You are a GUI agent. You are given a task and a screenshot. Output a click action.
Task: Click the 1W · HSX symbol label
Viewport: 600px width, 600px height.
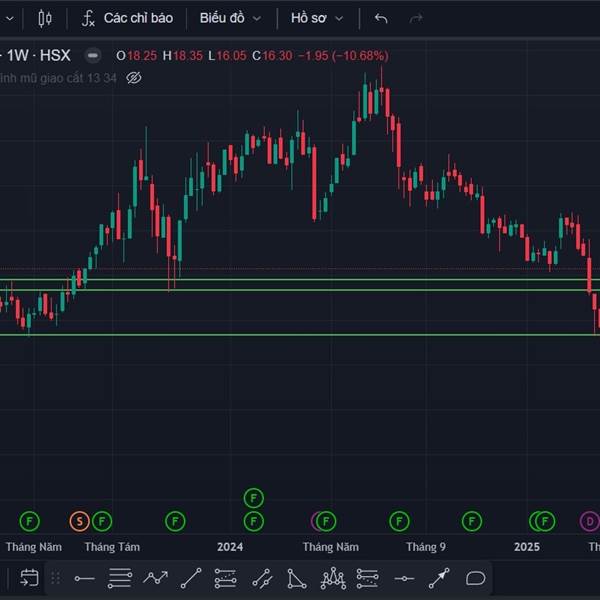[x=39, y=55]
